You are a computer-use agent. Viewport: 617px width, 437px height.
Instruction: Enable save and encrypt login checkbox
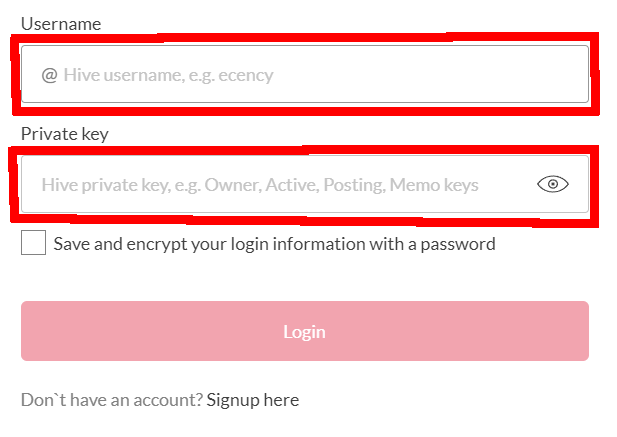pyautogui.click(x=33, y=242)
